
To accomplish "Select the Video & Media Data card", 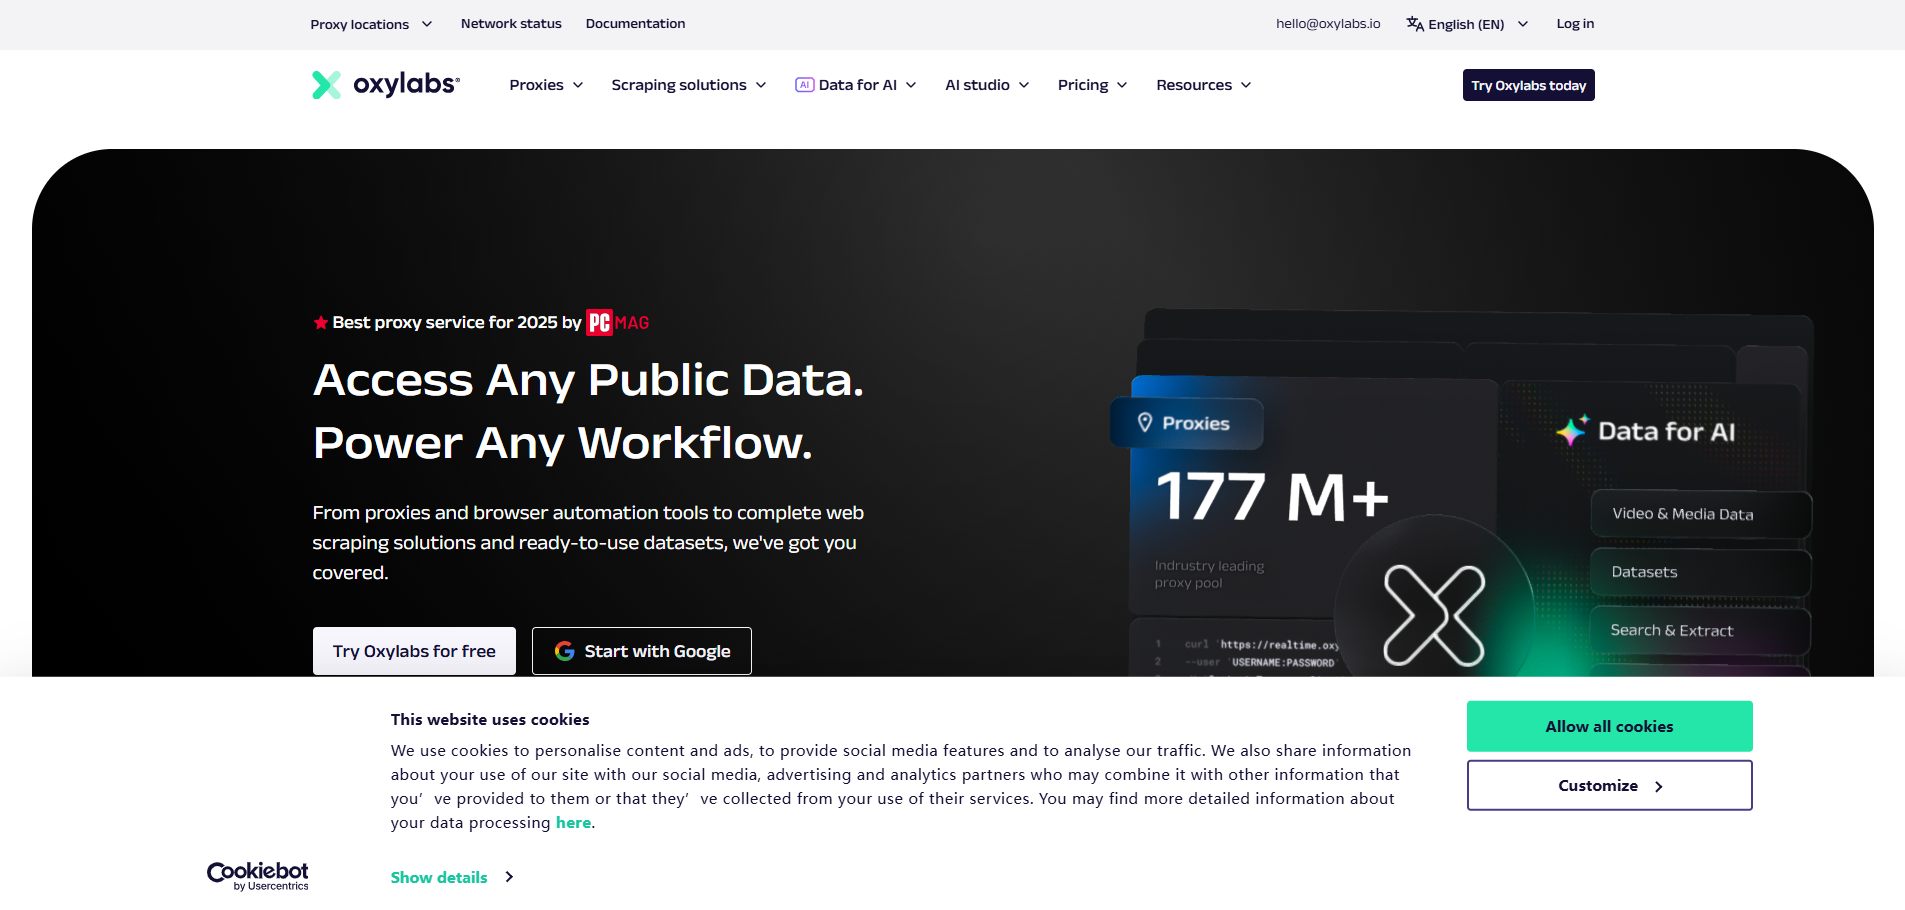I will [1700, 514].
